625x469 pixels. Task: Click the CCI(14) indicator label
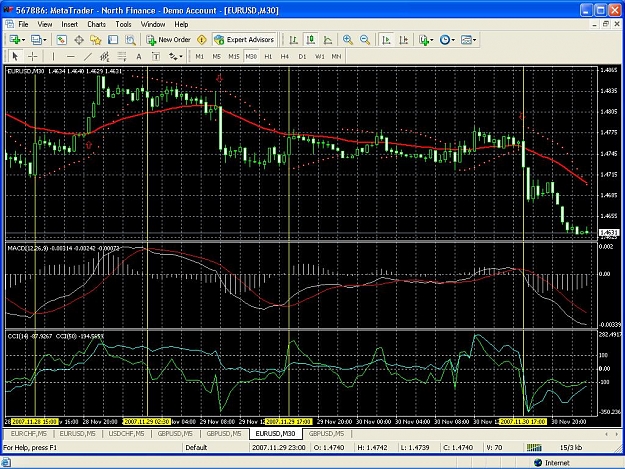[30, 336]
